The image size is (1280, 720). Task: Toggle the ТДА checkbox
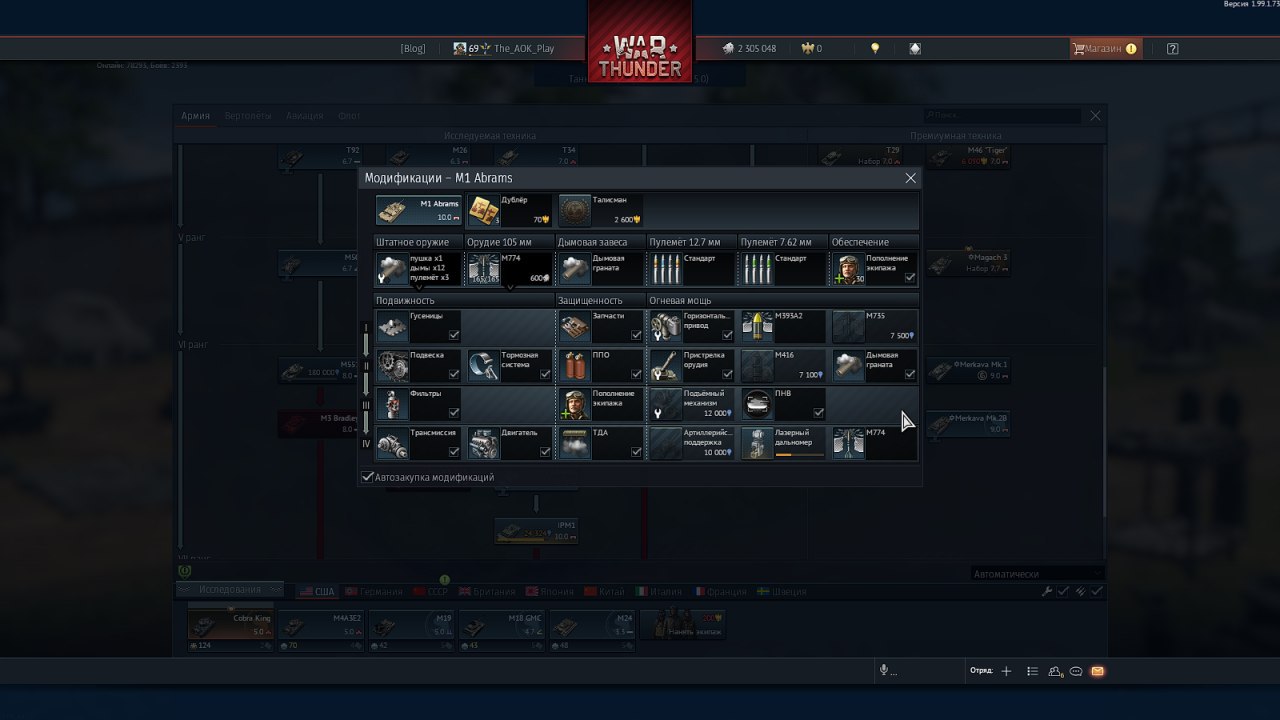pyautogui.click(x=636, y=452)
